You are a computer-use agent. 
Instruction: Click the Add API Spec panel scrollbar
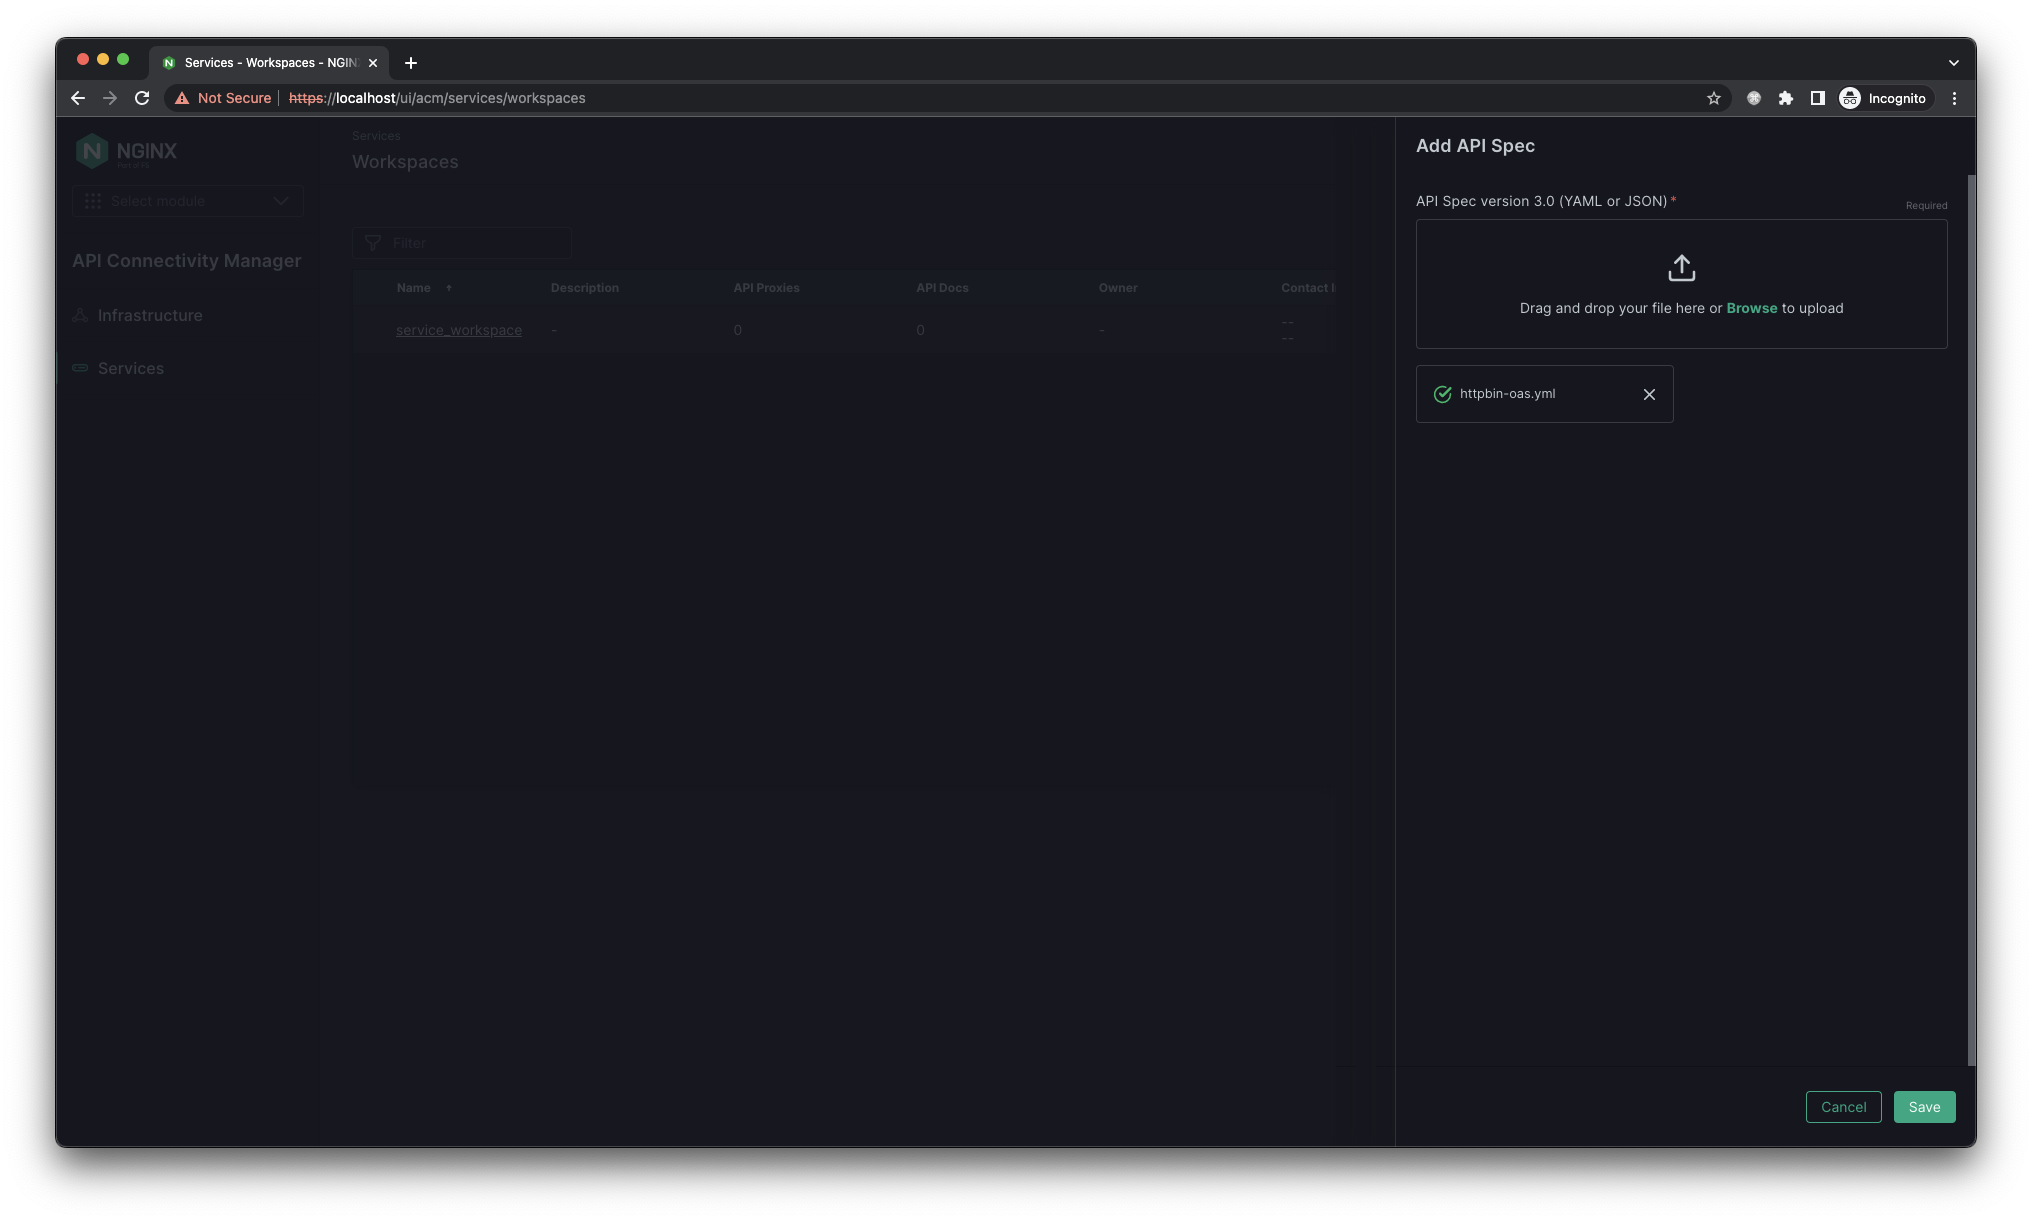tap(1970, 620)
